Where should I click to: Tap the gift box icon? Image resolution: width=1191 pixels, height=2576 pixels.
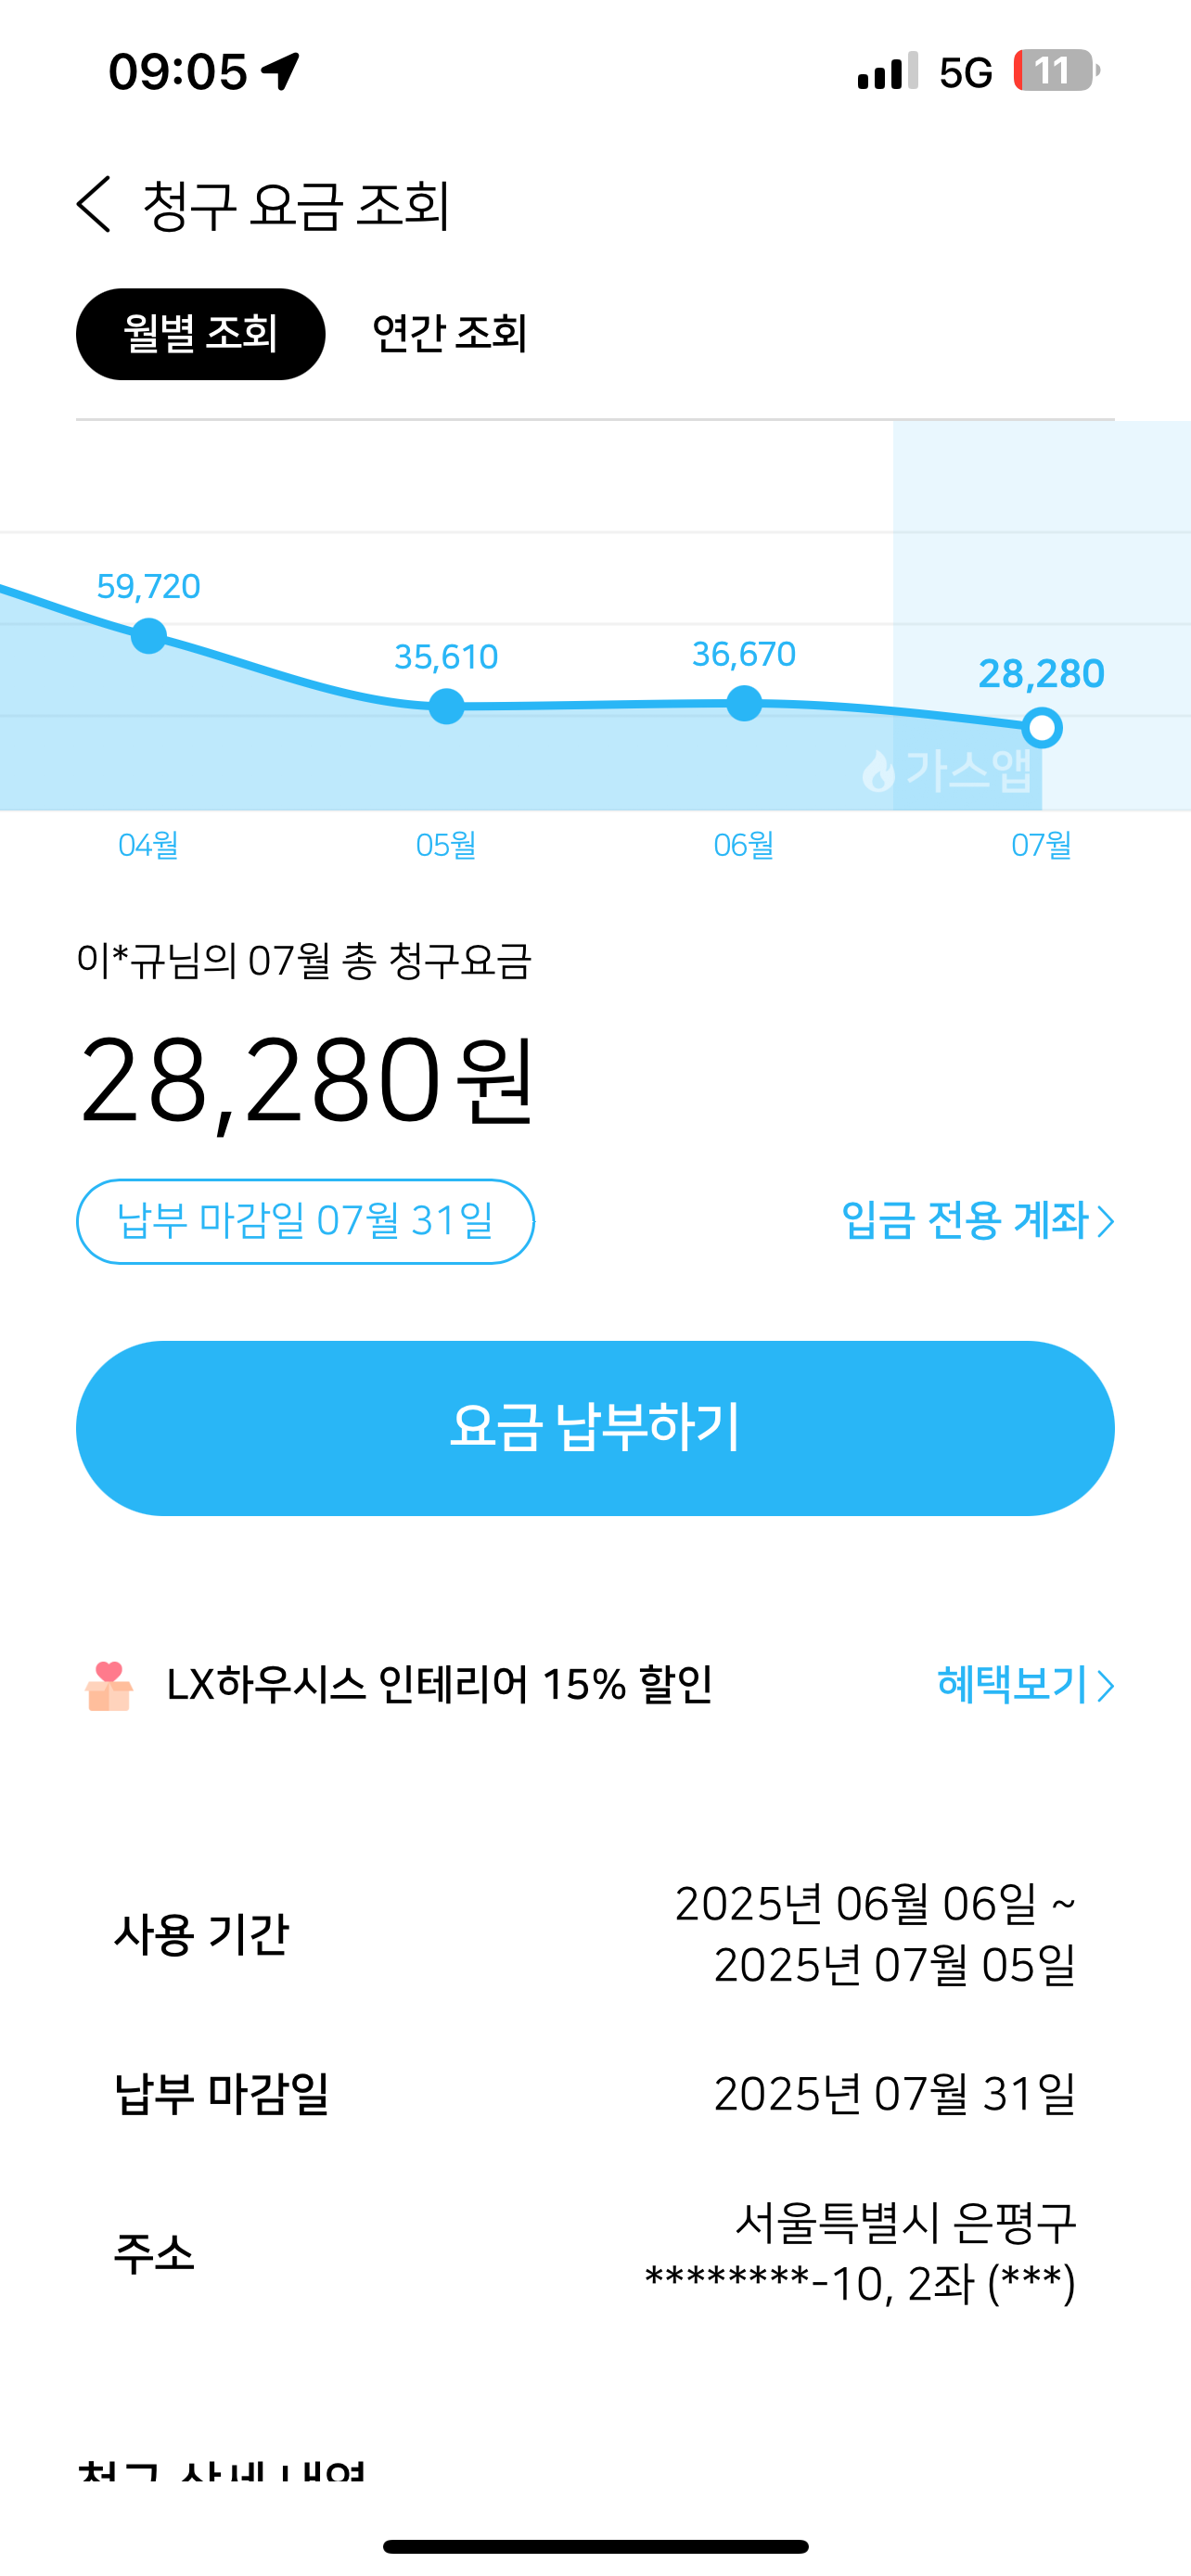coord(109,1686)
